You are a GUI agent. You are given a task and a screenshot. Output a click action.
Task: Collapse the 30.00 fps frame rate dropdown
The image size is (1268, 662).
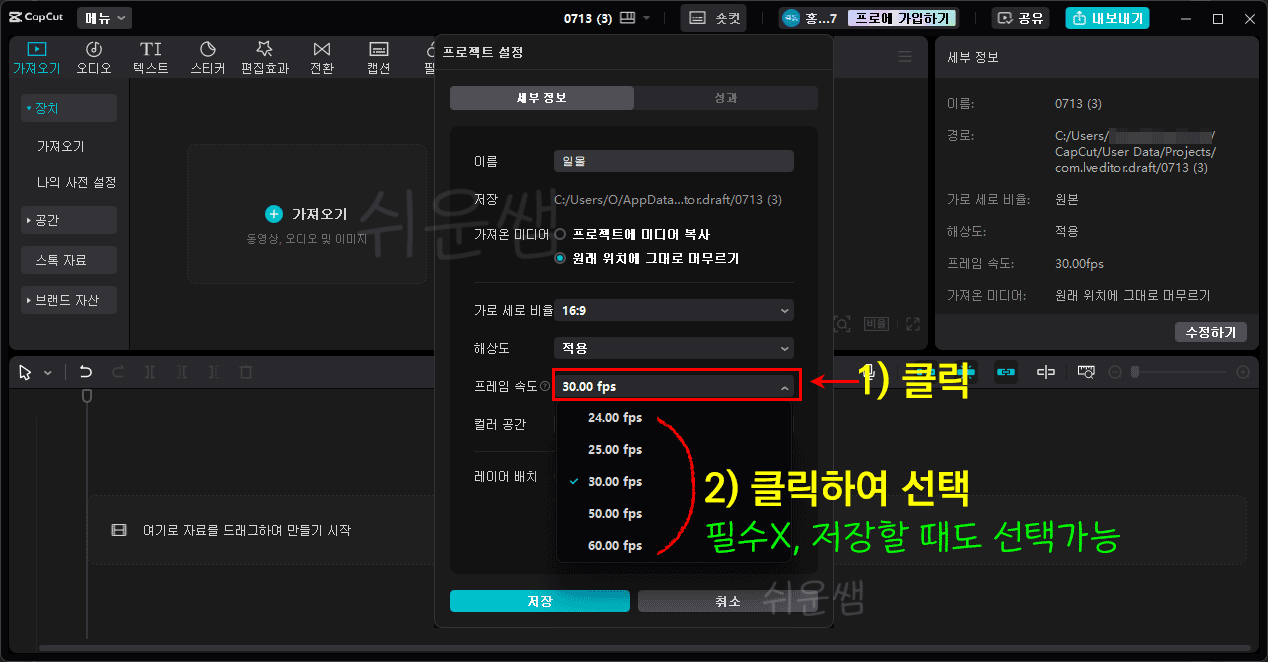674,387
